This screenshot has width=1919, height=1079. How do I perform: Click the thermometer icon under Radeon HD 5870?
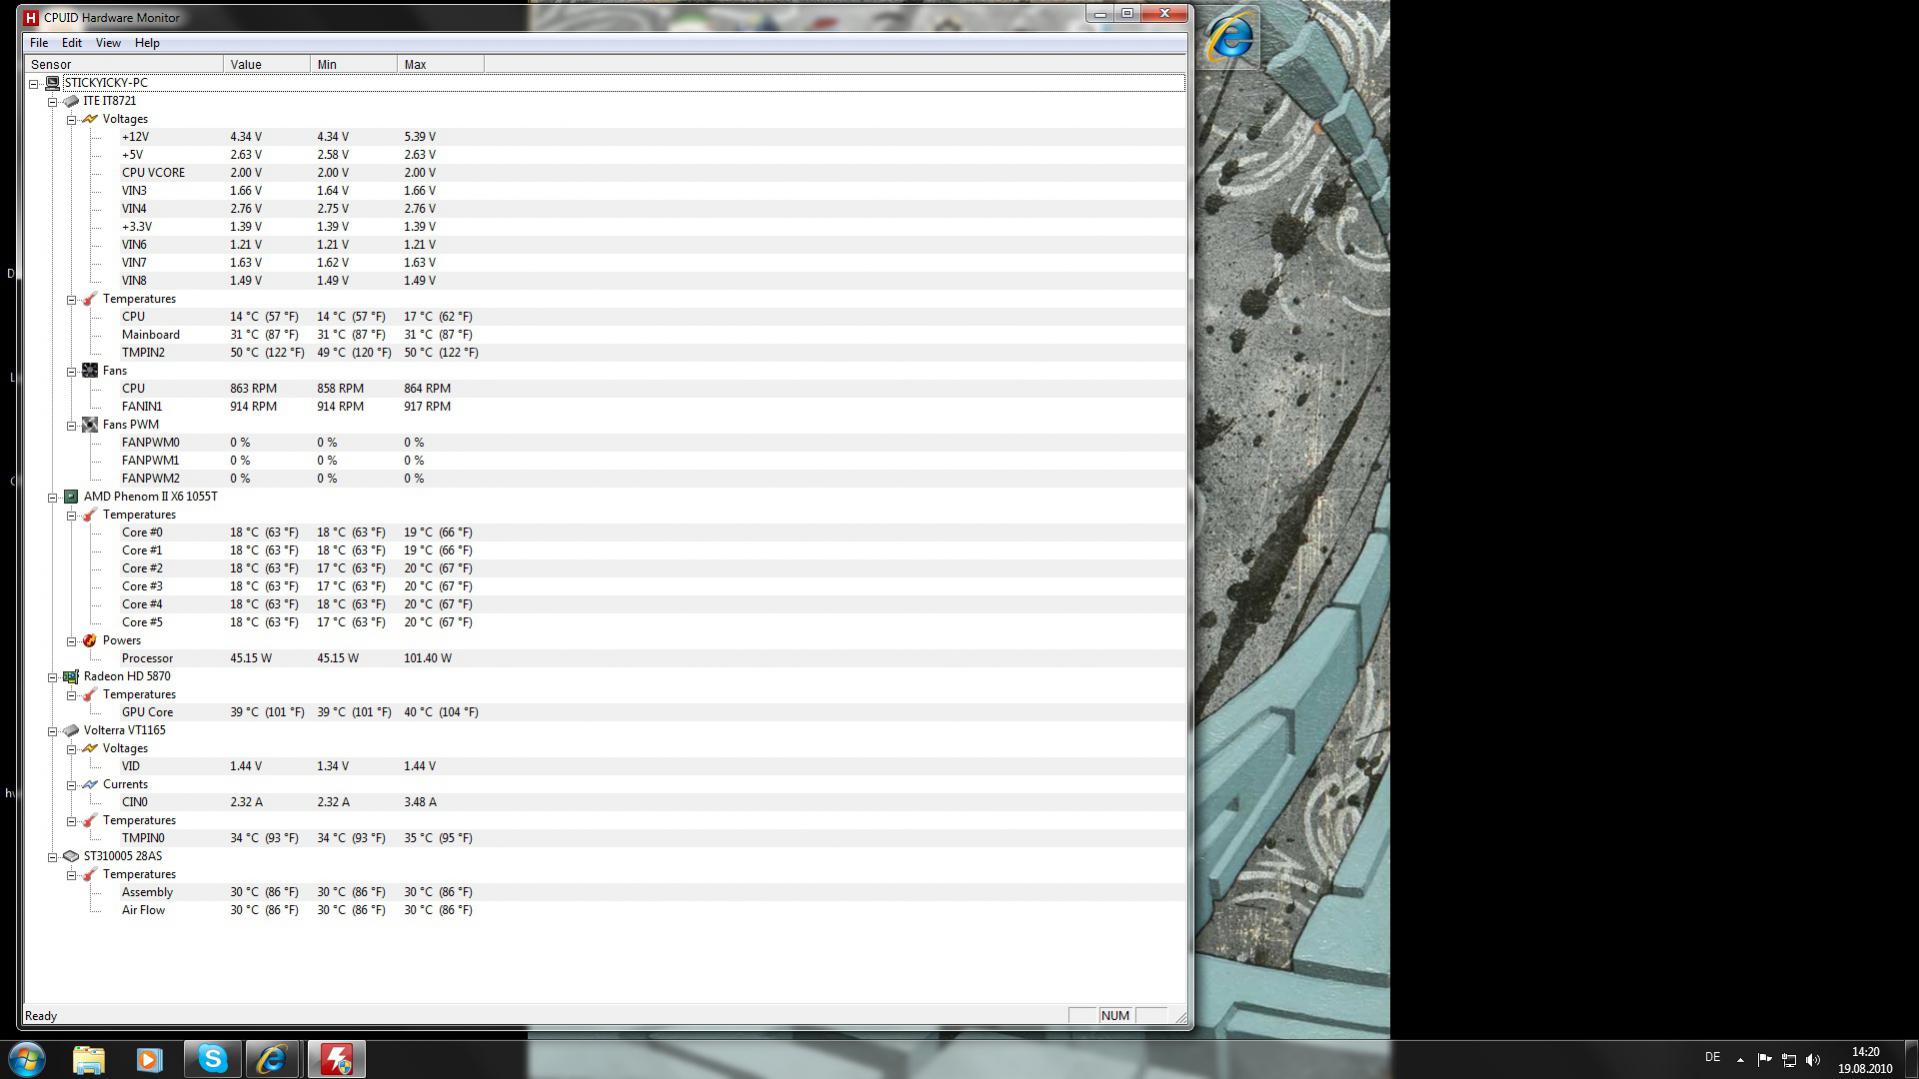tap(90, 695)
